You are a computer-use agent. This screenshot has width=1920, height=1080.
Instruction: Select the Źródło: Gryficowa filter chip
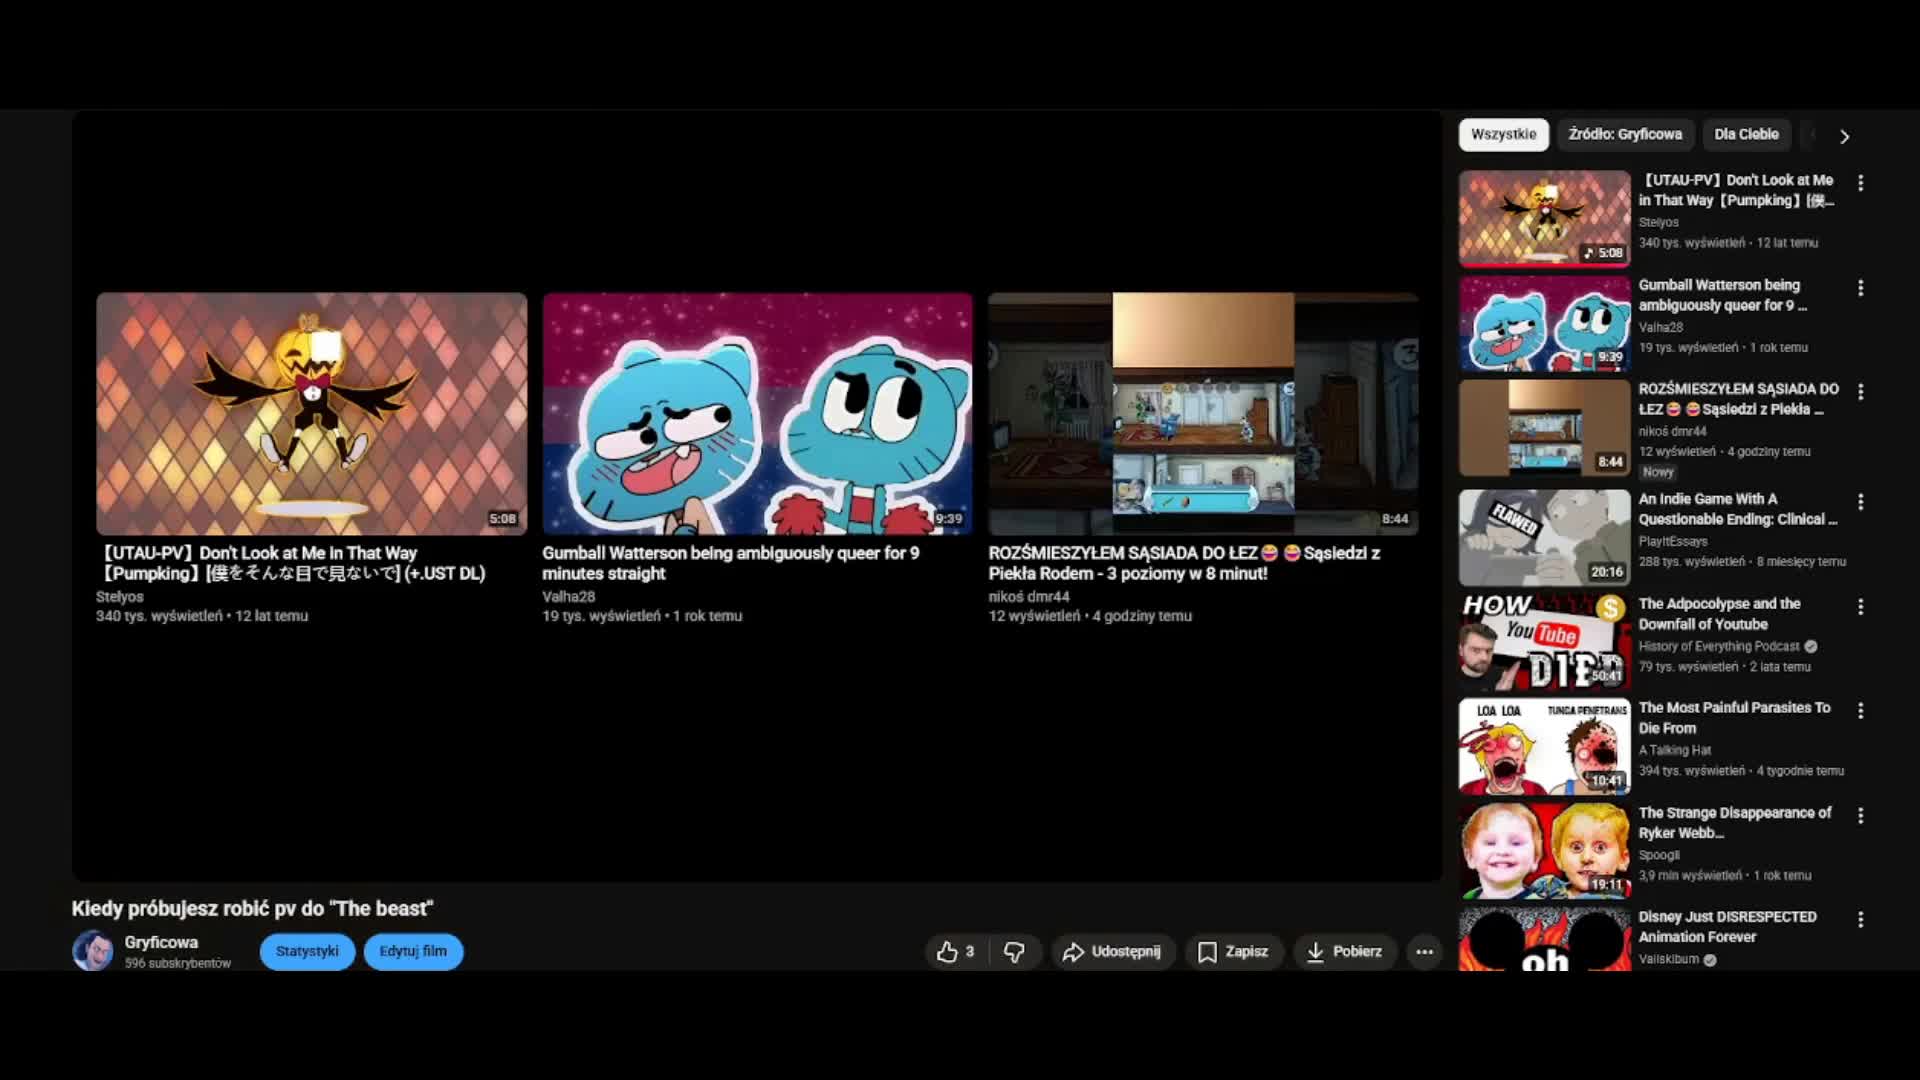1625,135
